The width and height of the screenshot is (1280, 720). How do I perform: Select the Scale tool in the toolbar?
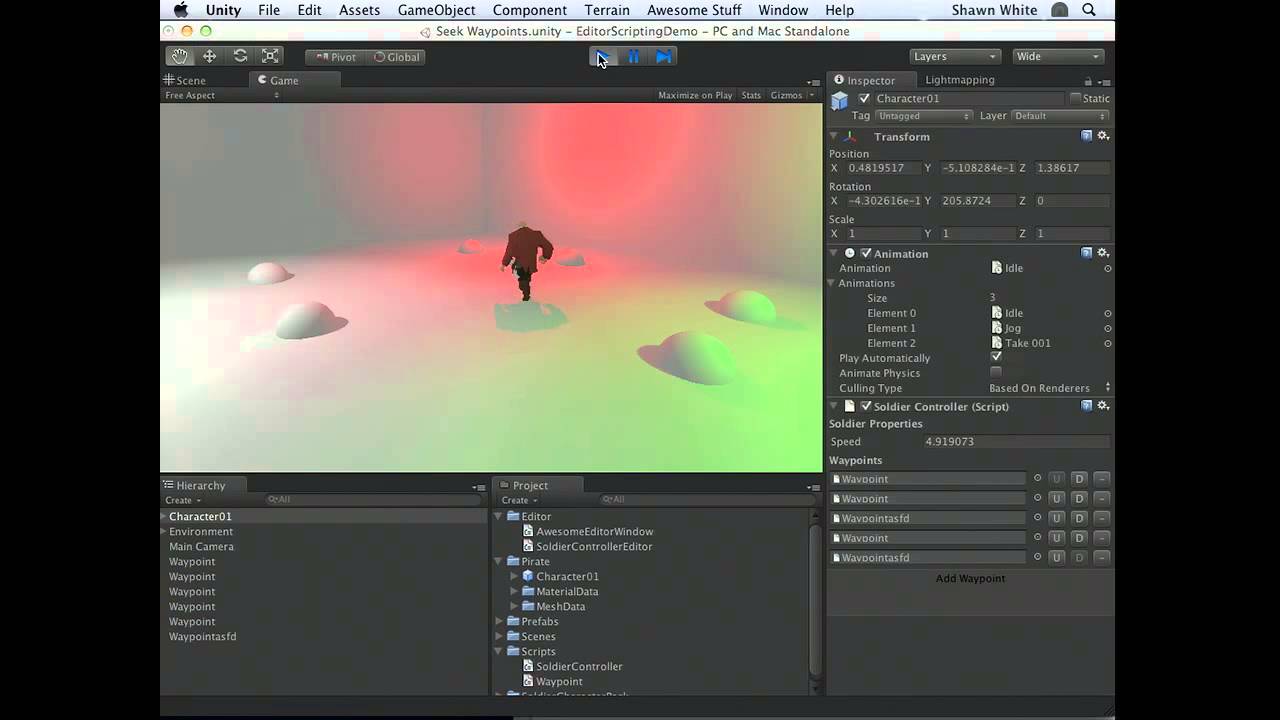[270, 56]
